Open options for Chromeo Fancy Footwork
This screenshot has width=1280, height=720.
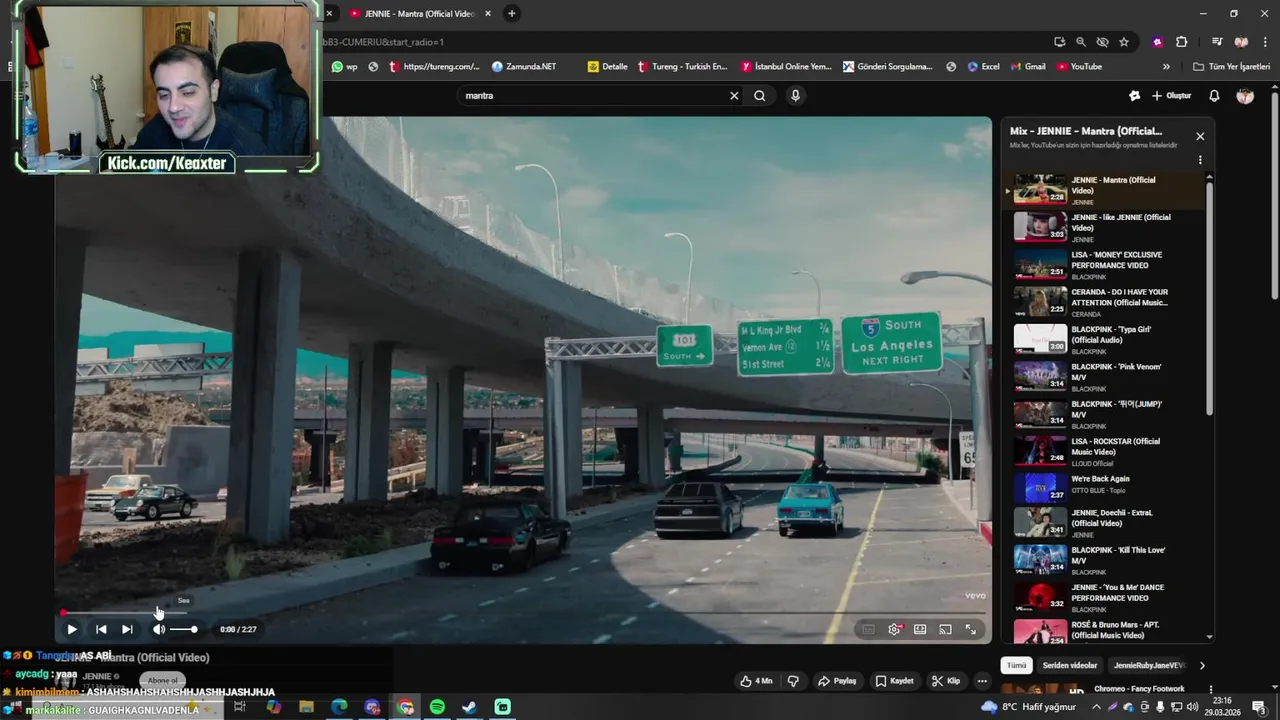pos(1211,690)
